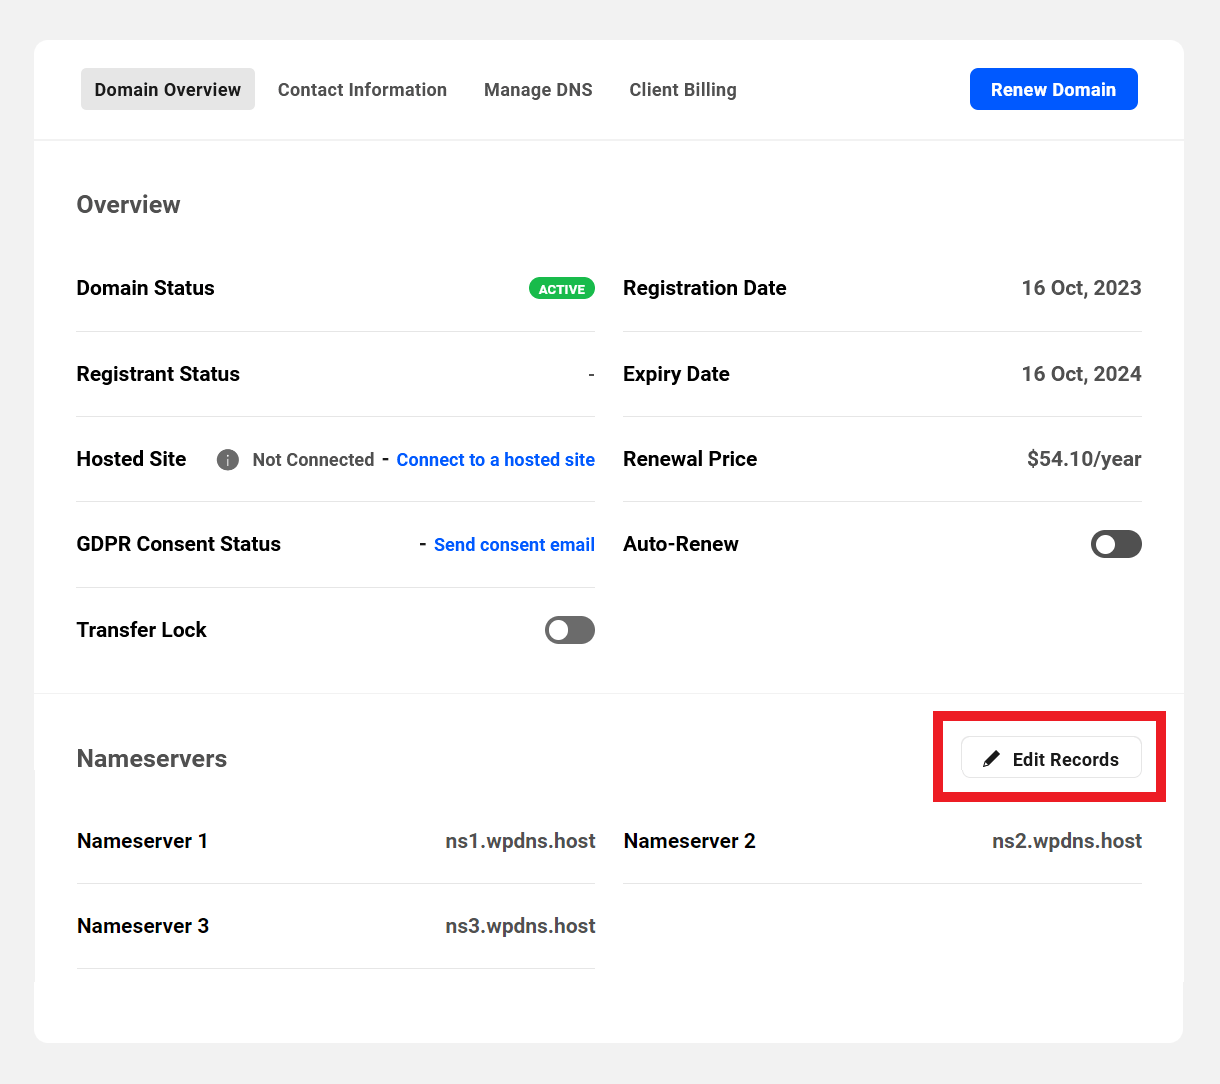
Task: Click the Expiry Date value 16 Oct, 2024
Action: 1081,374
